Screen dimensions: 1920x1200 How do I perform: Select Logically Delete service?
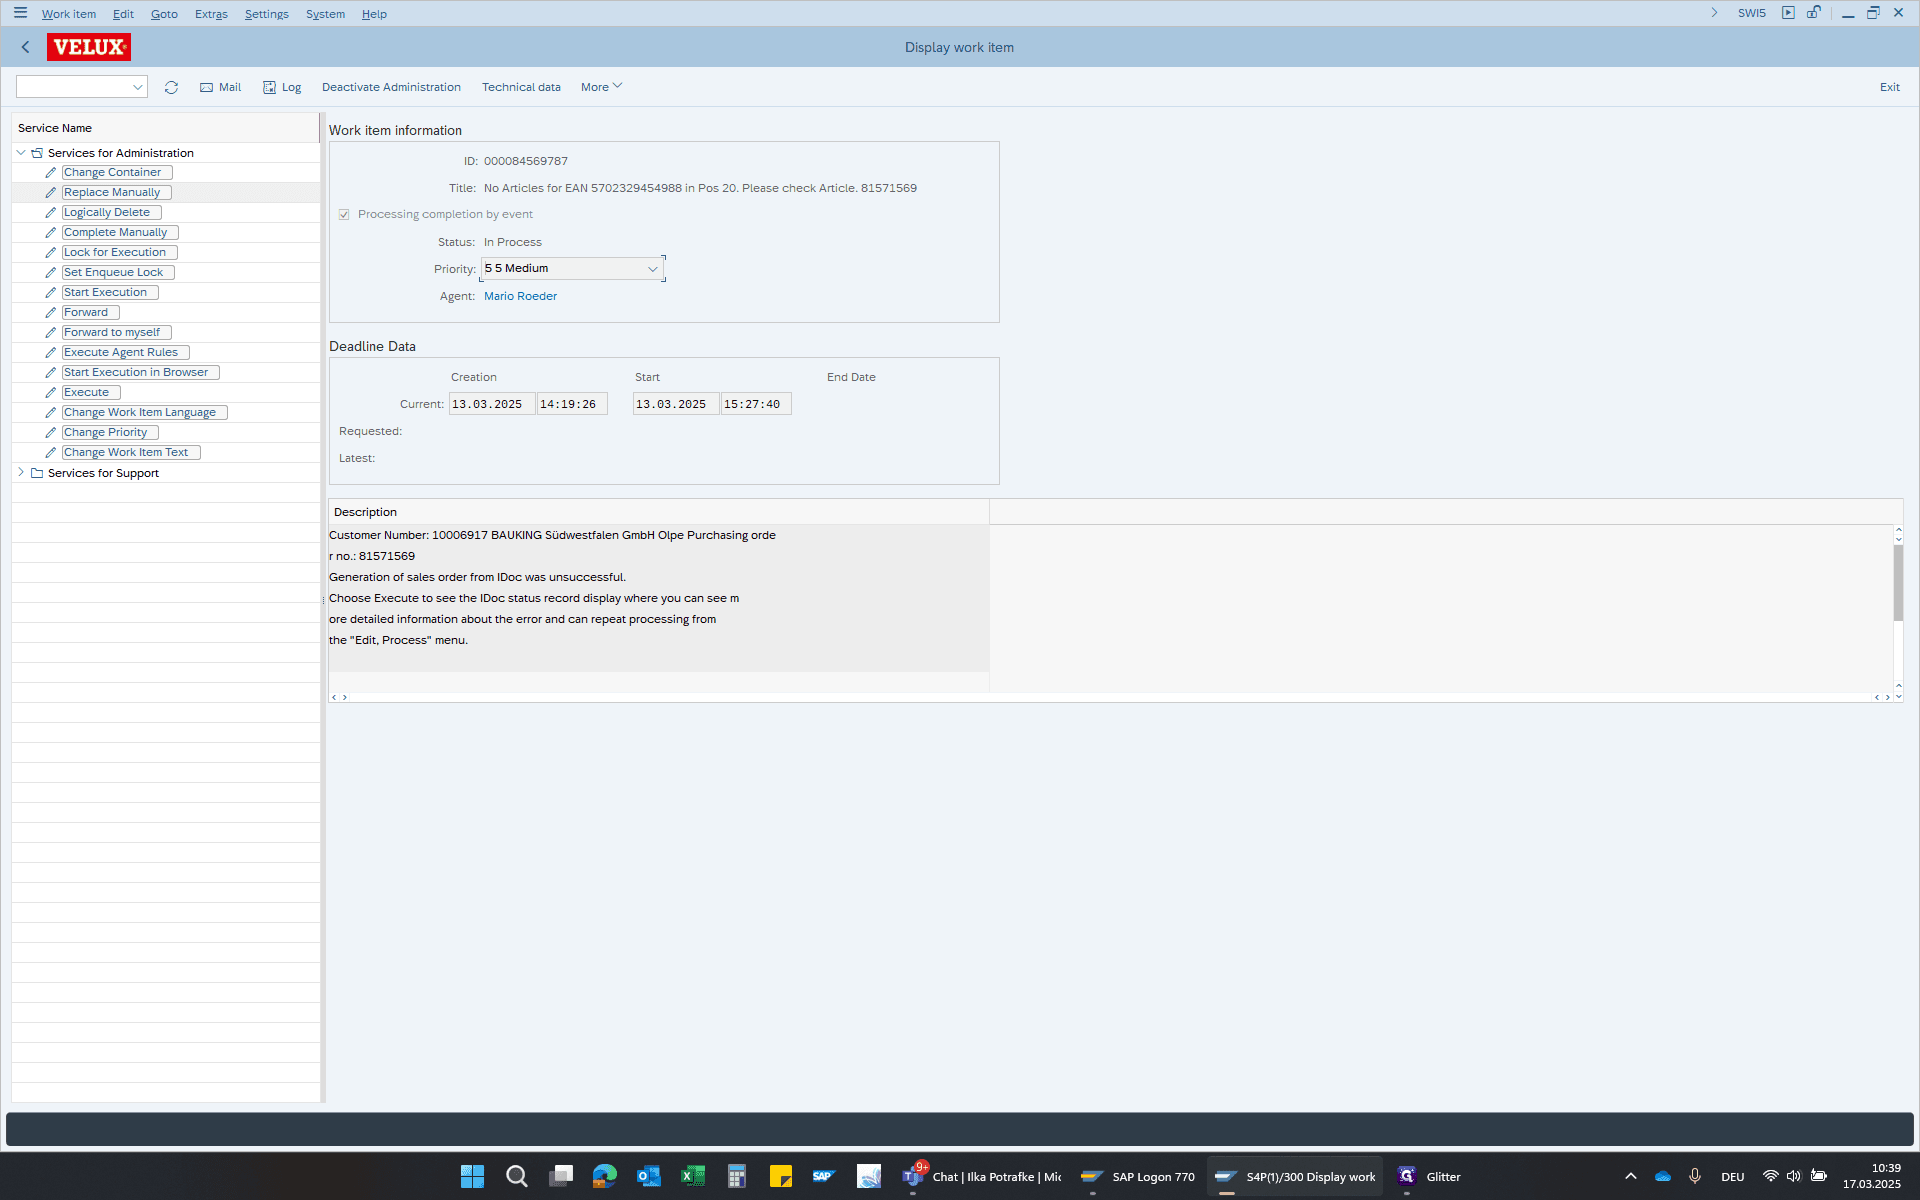(111, 212)
